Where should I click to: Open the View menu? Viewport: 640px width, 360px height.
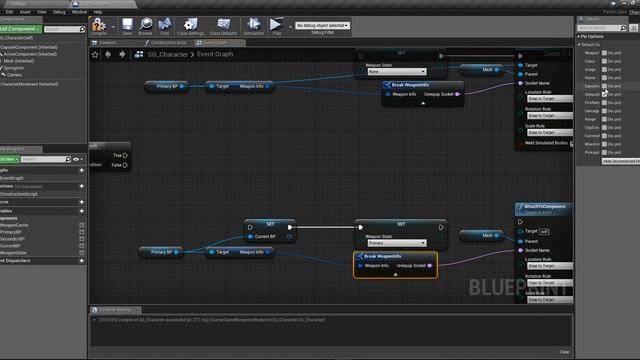click(x=42, y=12)
